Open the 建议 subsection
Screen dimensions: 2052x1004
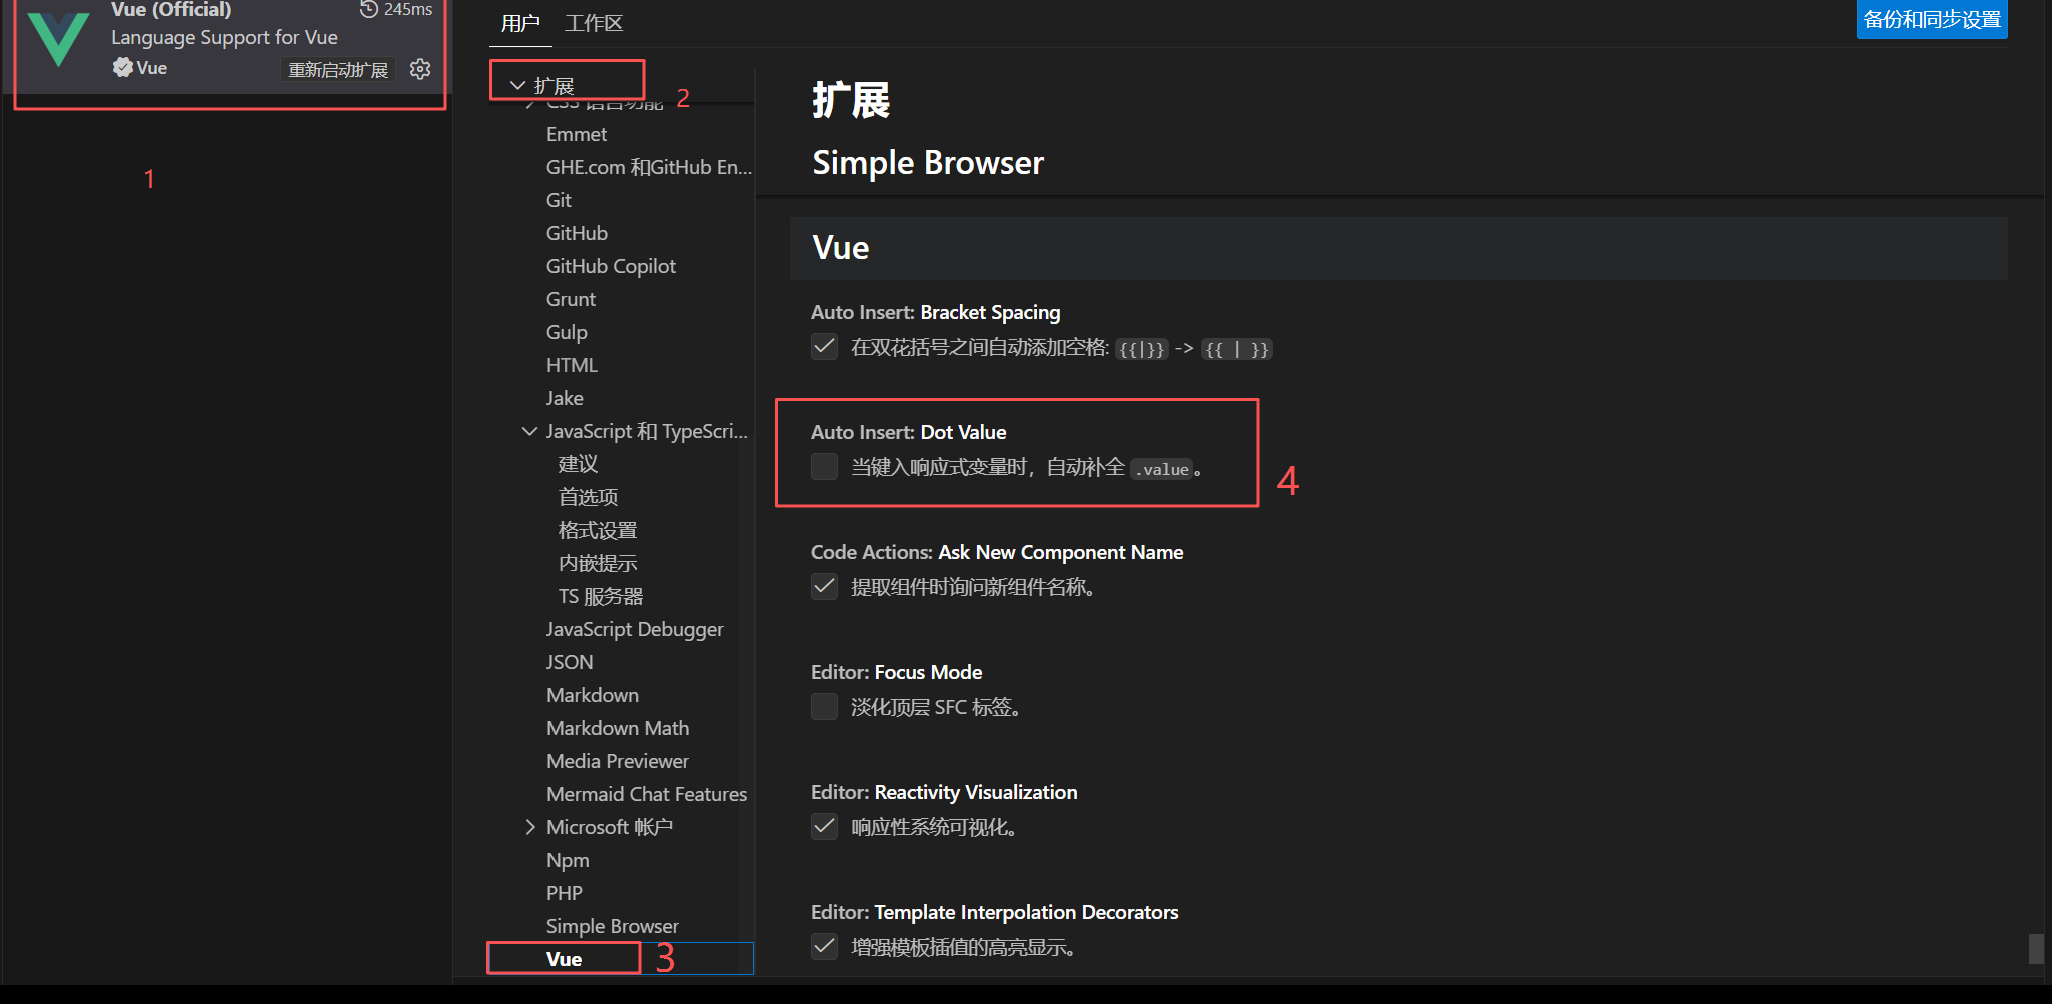(x=578, y=464)
